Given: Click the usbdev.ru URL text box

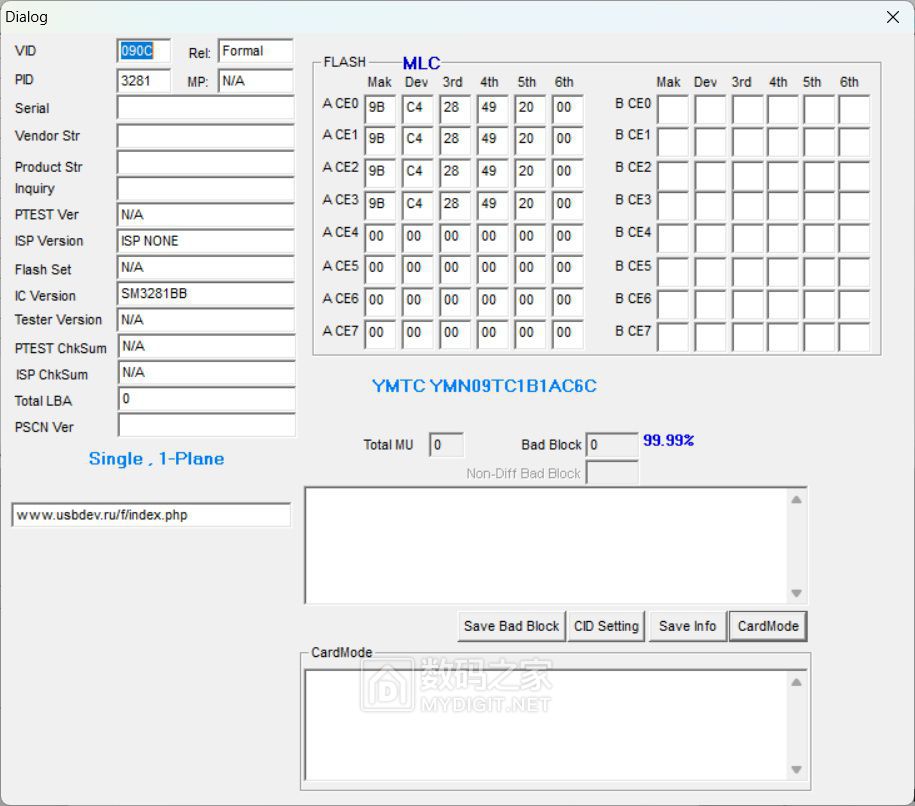Looking at the screenshot, I should coord(151,515).
